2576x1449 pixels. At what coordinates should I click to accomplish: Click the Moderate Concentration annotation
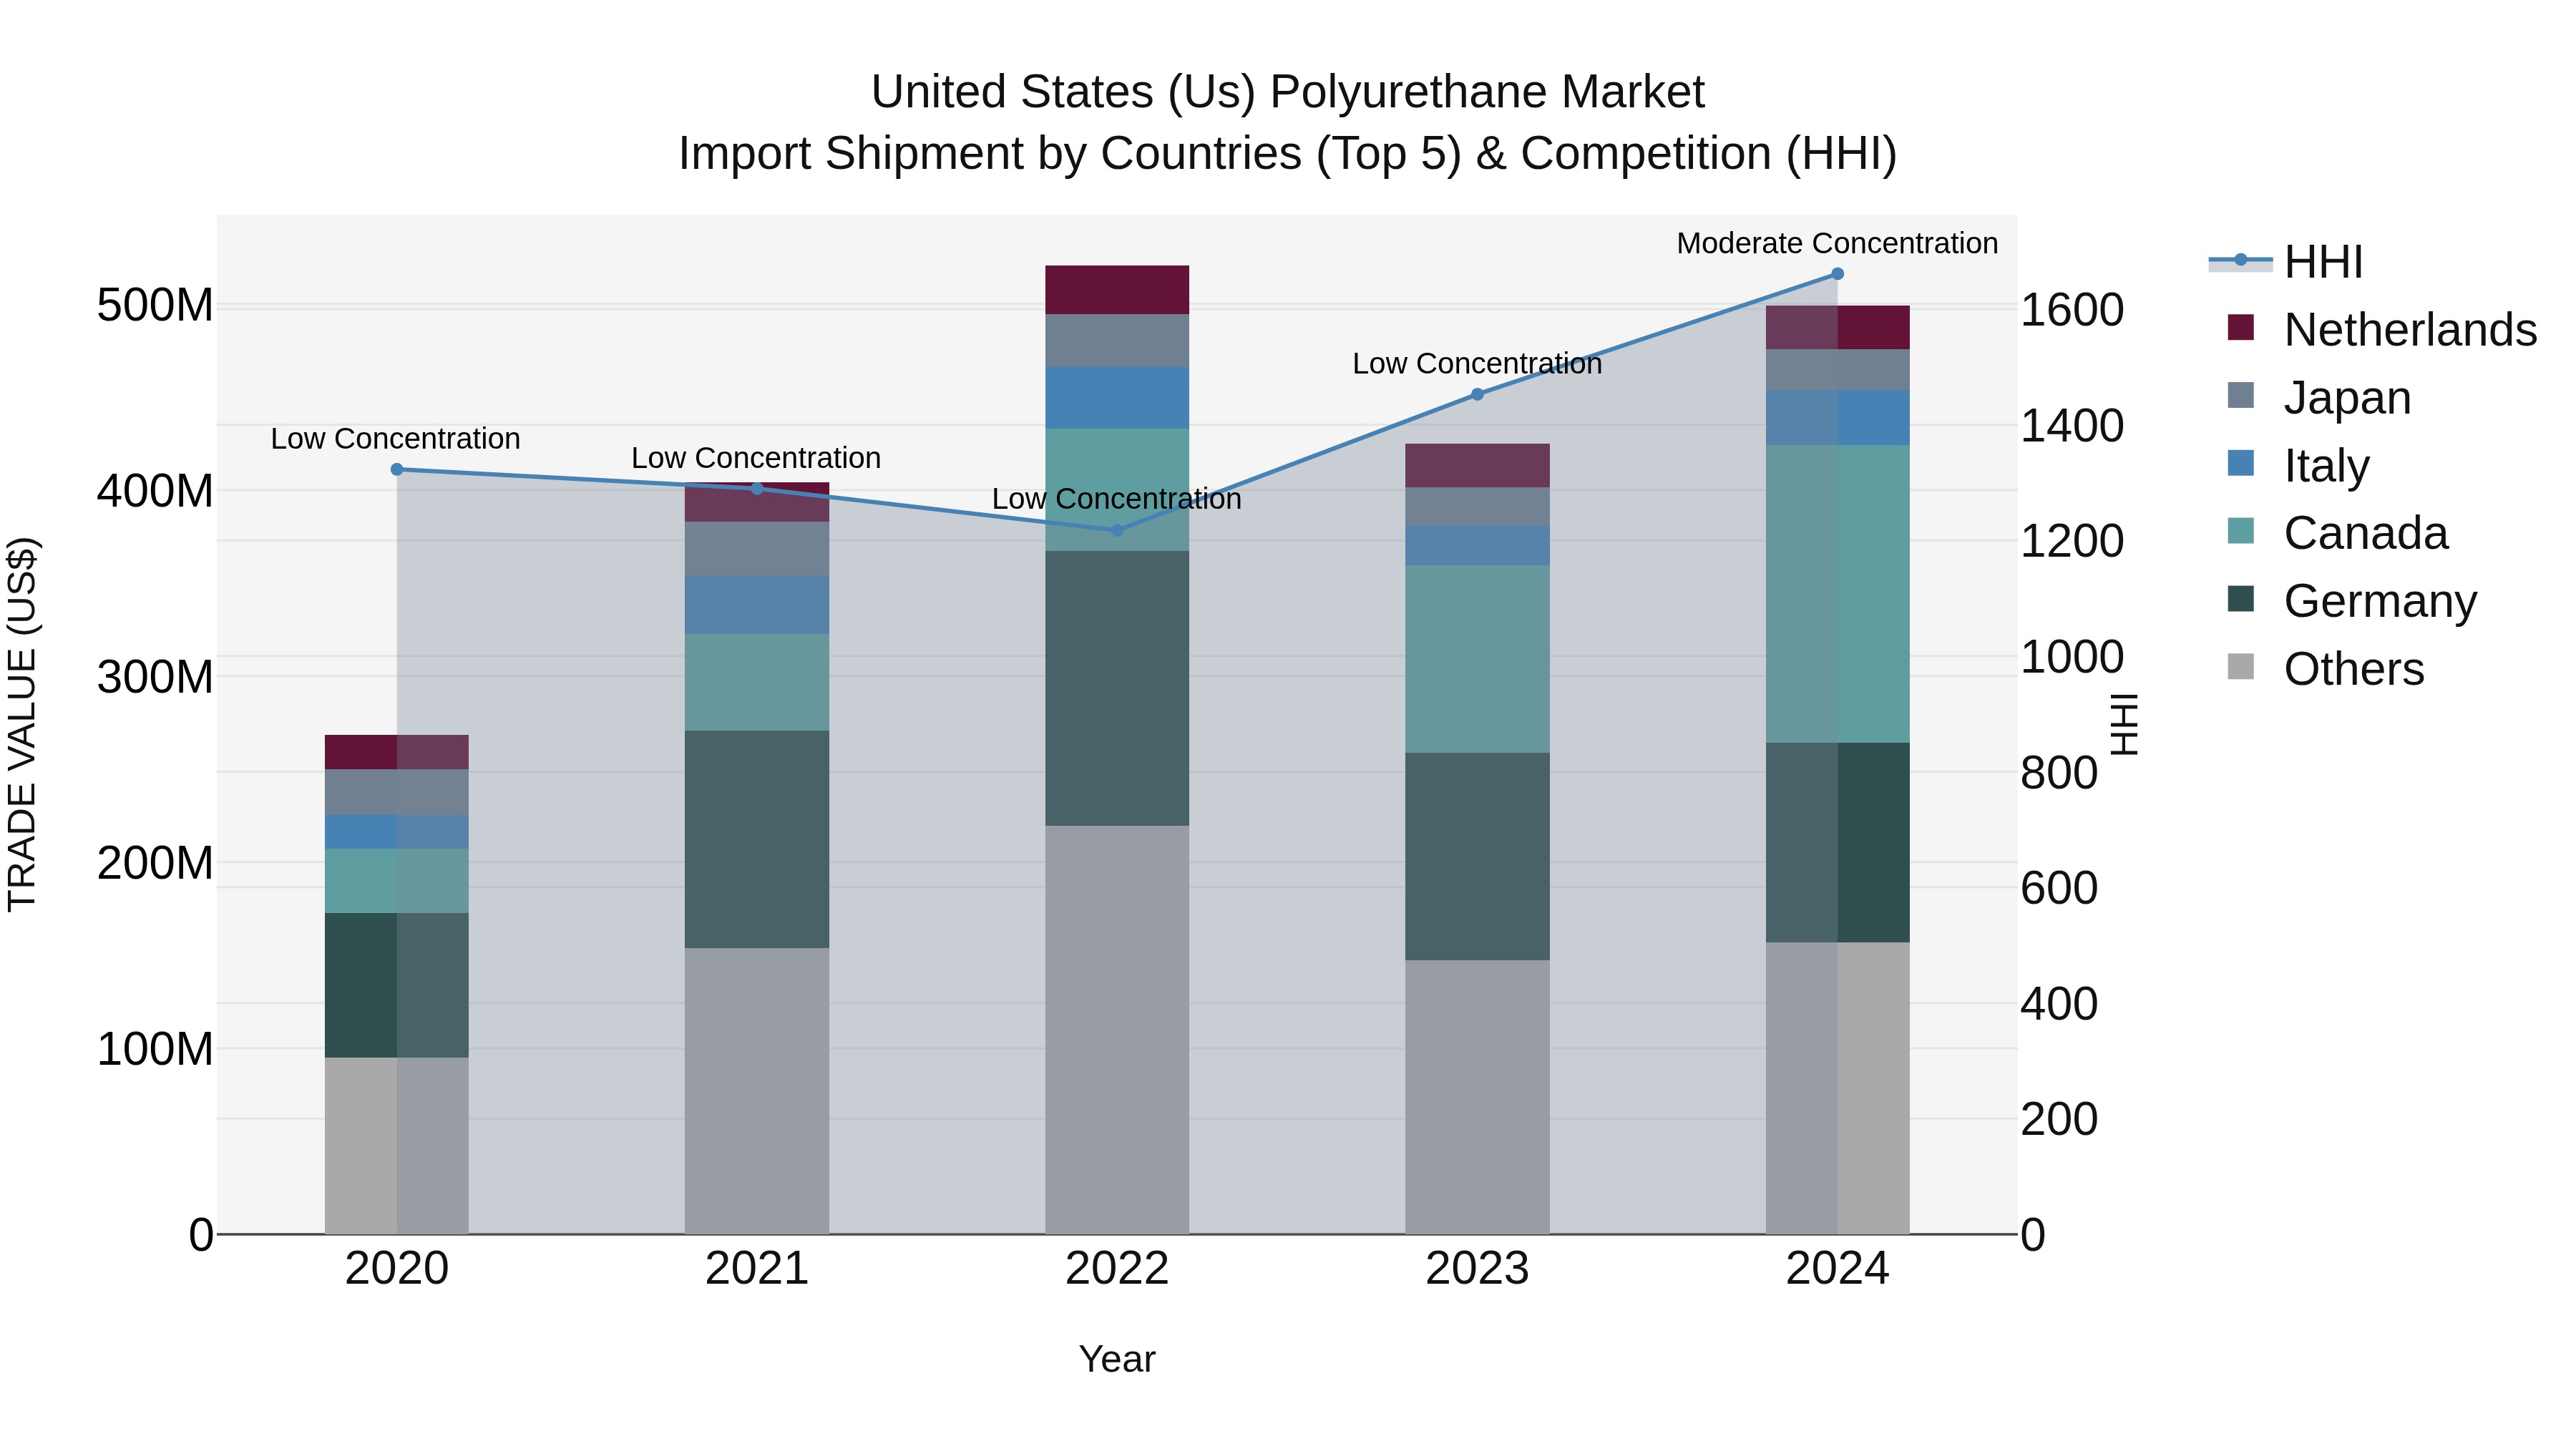click(x=1837, y=243)
